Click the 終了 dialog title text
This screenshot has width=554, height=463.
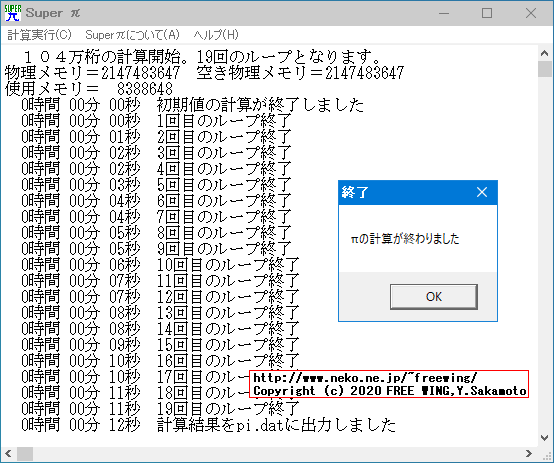click(355, 192)
